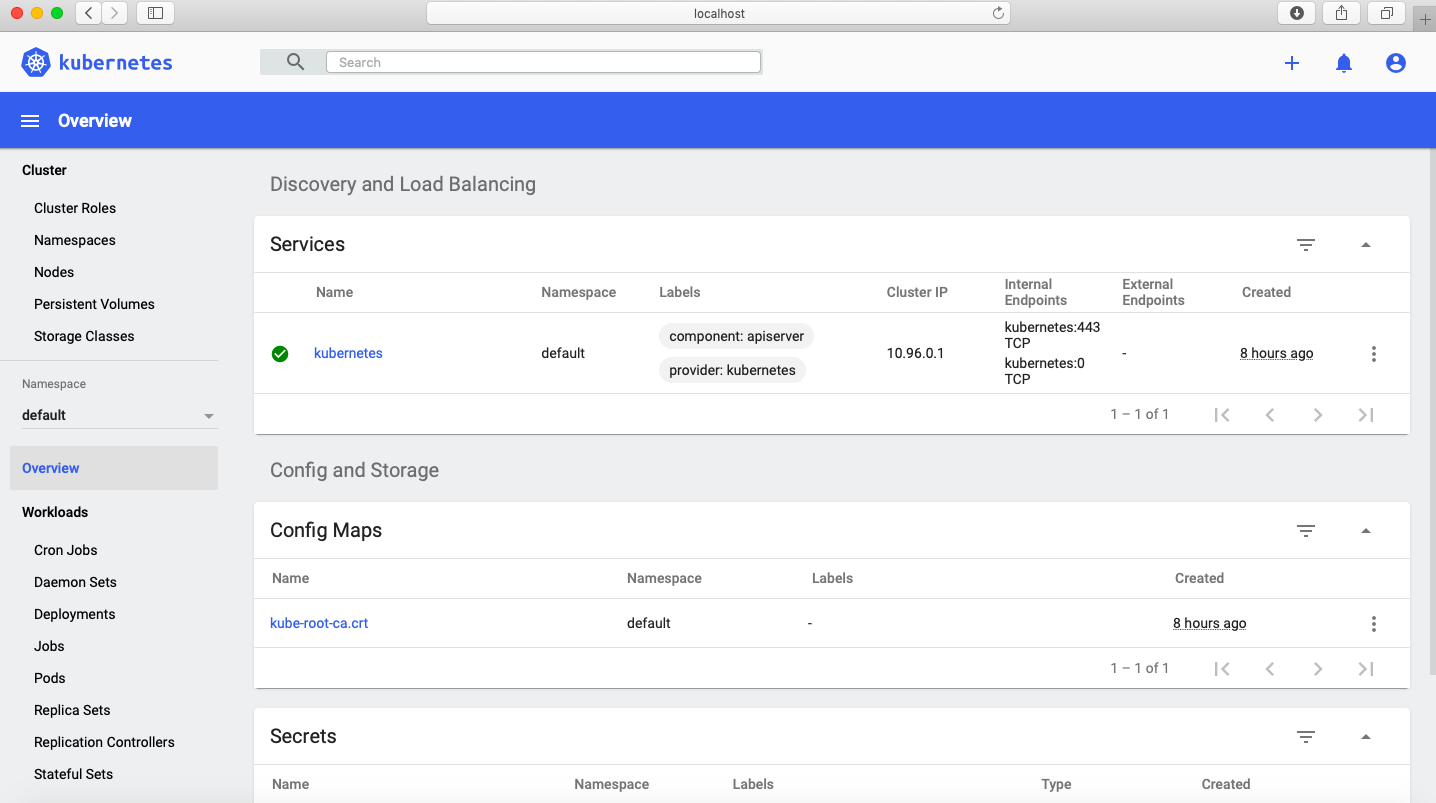Image resolution: width=1436 pixels, height=803 pixels.
Task: Click the Cluster IP 10.96.0.1 value
Action: pos(916,353)
